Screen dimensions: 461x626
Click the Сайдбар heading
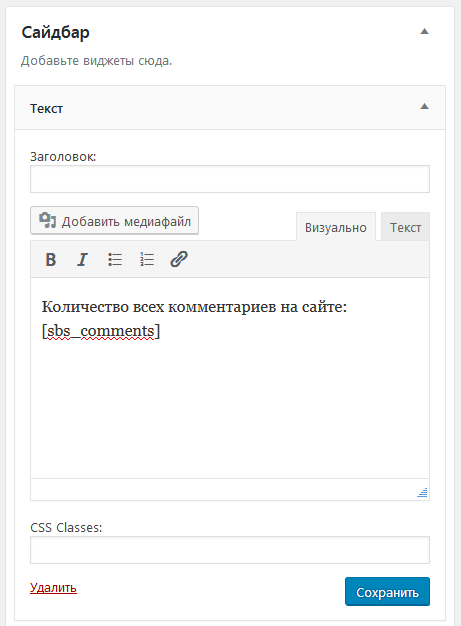coord(55,33)
